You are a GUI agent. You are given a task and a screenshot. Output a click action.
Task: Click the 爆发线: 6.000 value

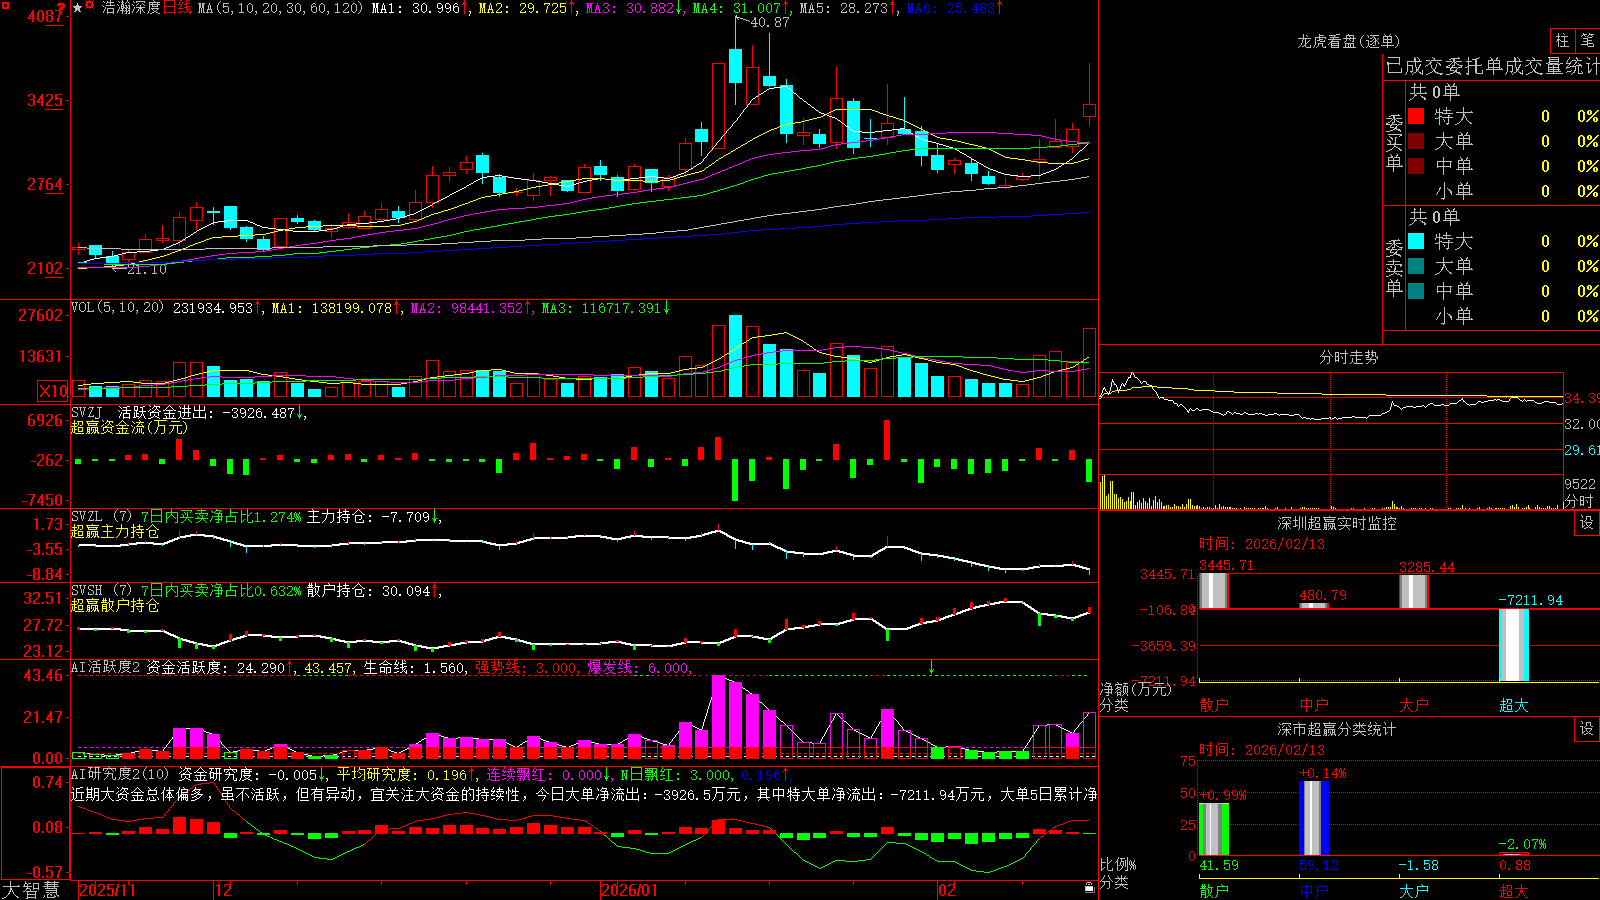pos(638,668)
